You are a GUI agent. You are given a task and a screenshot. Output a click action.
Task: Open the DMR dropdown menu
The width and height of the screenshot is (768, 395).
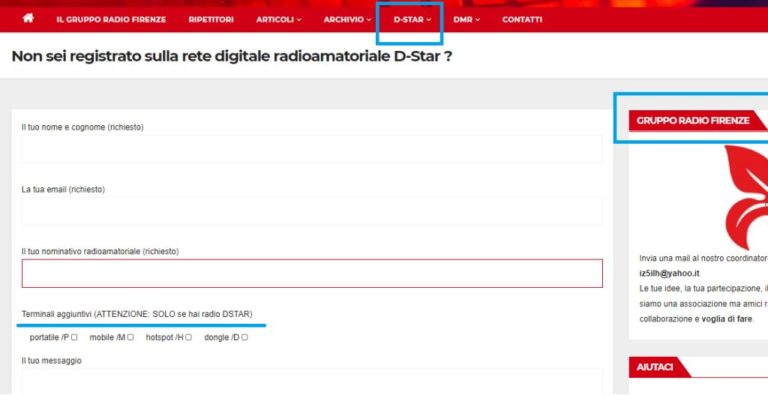[x=466, y=20]
